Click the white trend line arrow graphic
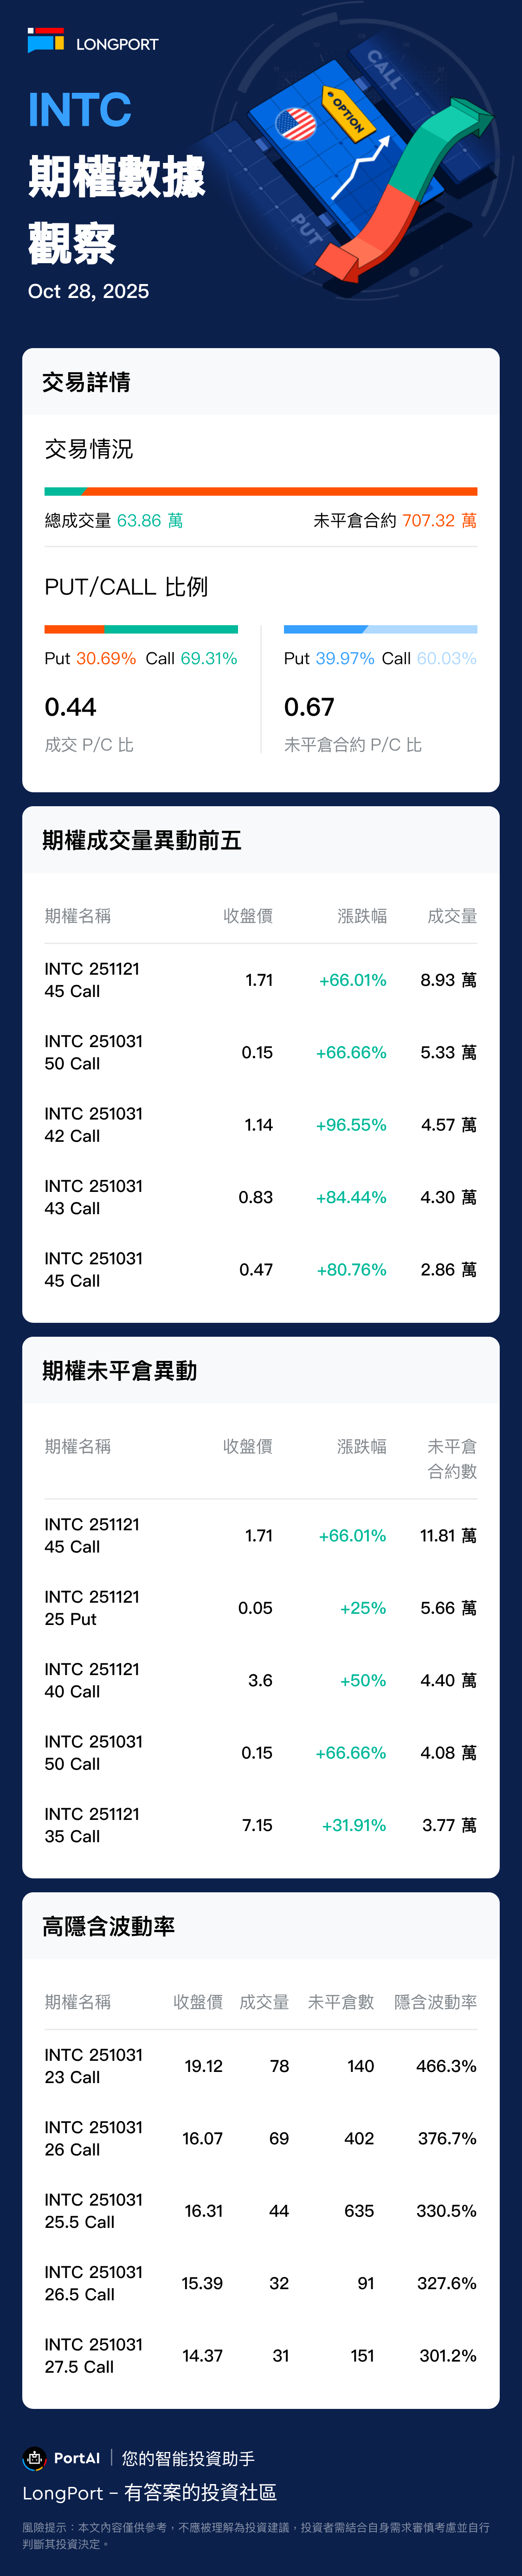This screenshot has height=2576, width=522. (360, 167)
